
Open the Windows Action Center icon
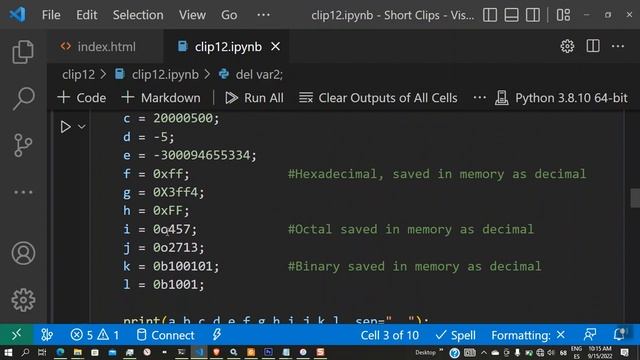[x=624, y=353]
